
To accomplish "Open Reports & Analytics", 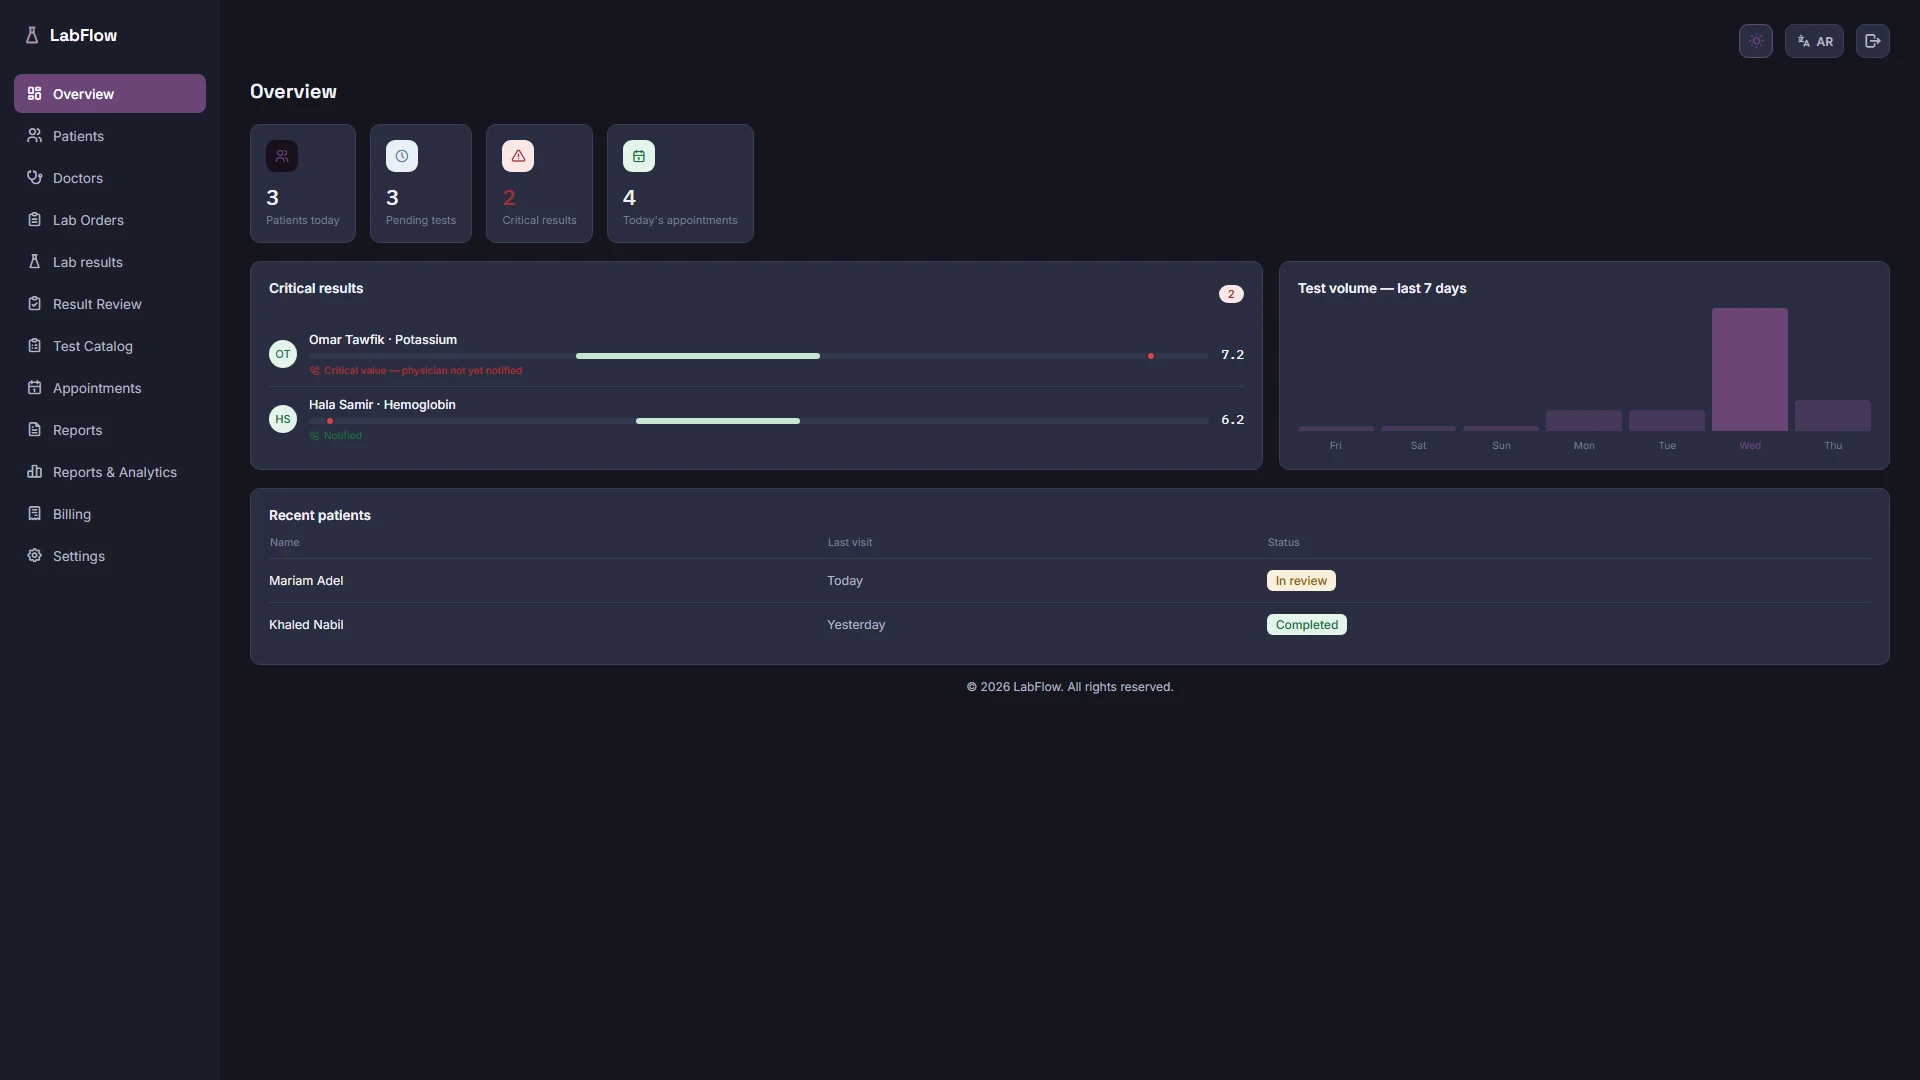I will [110, 471].
